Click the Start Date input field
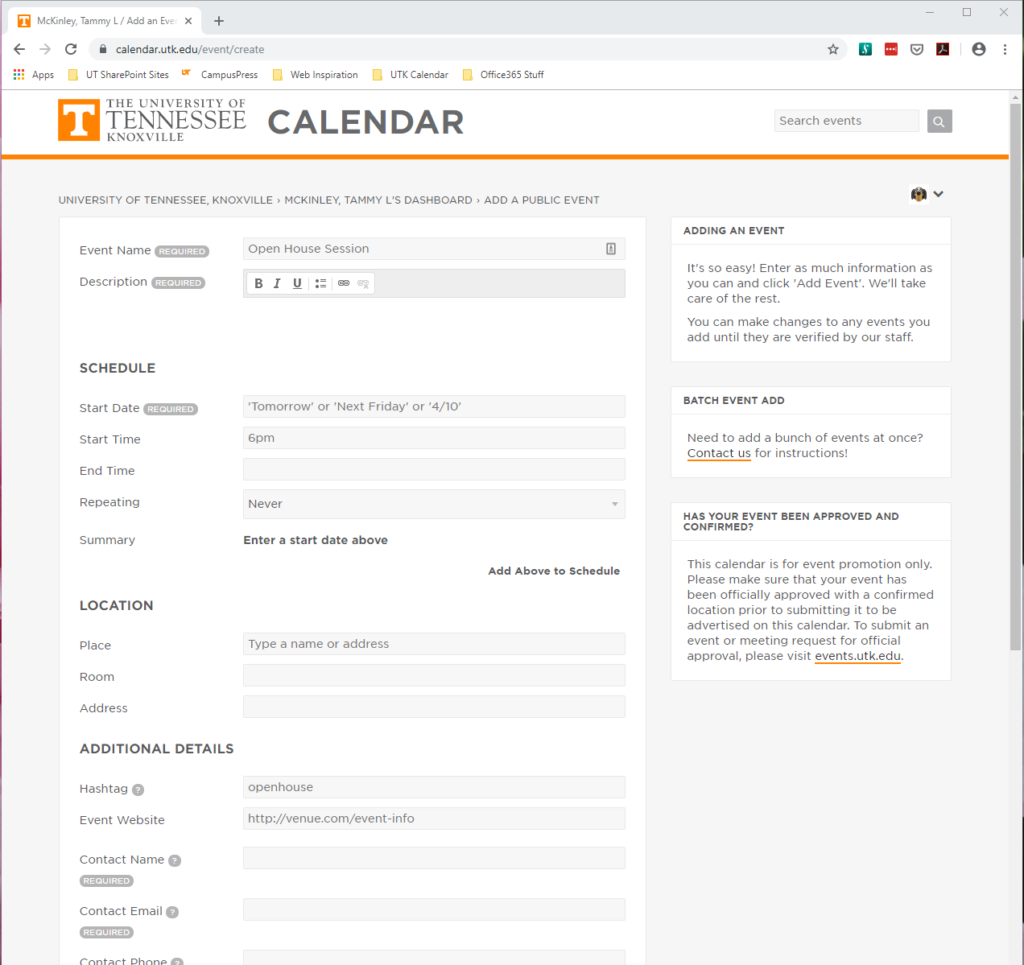 click(x=433, y=406)
